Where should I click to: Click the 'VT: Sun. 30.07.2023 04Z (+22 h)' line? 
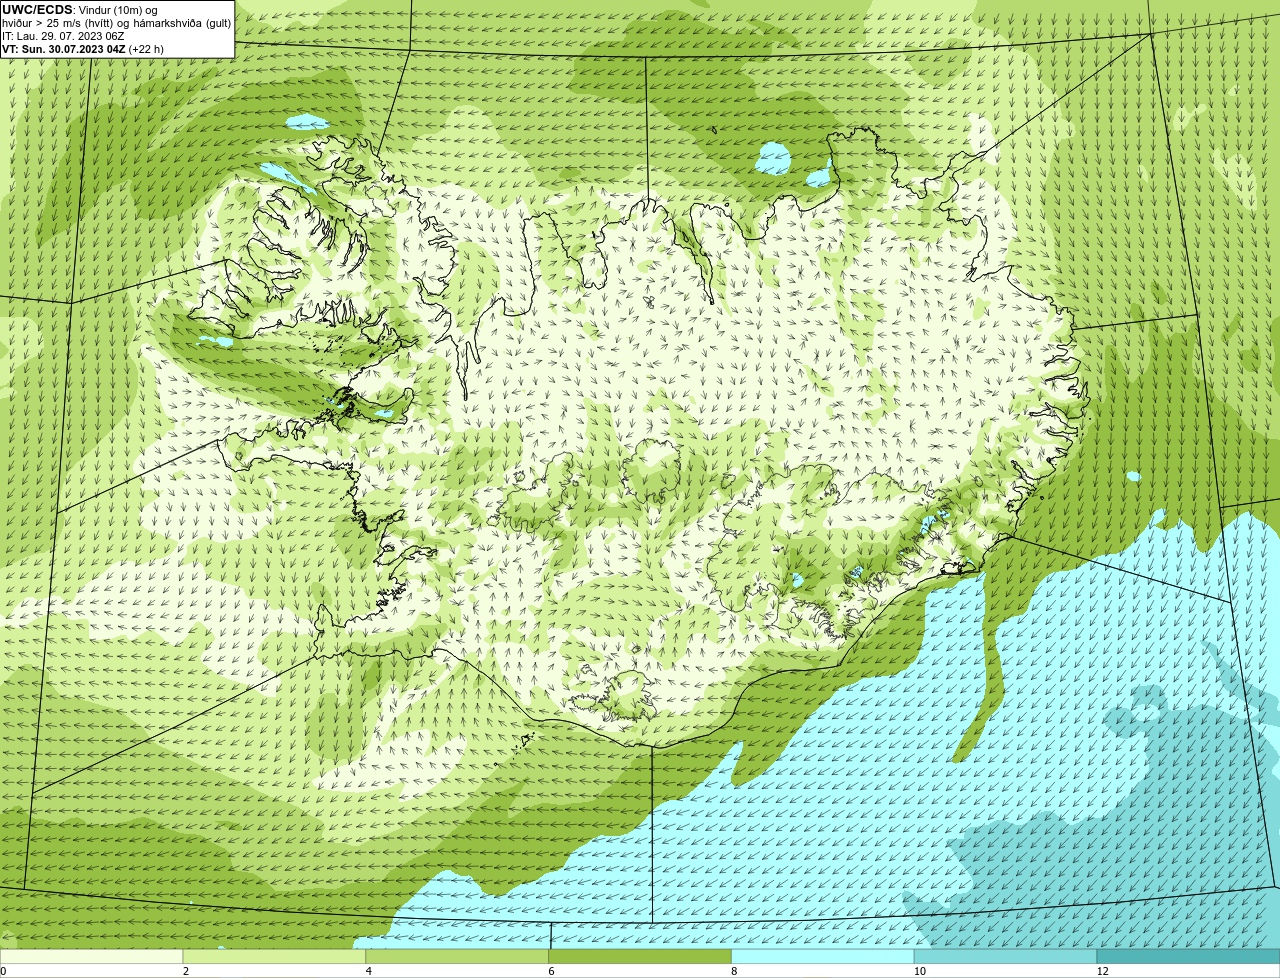click(x=83, y=49)
